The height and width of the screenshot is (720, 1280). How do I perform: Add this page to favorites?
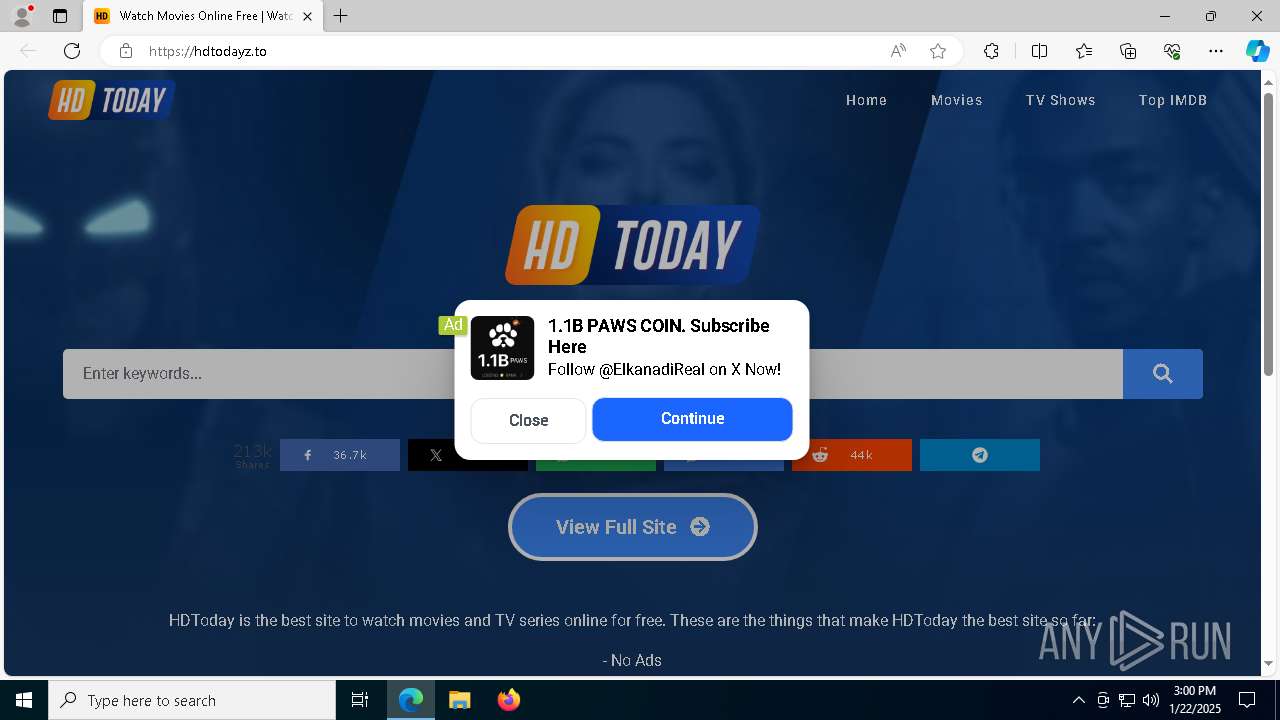point(938,51)
